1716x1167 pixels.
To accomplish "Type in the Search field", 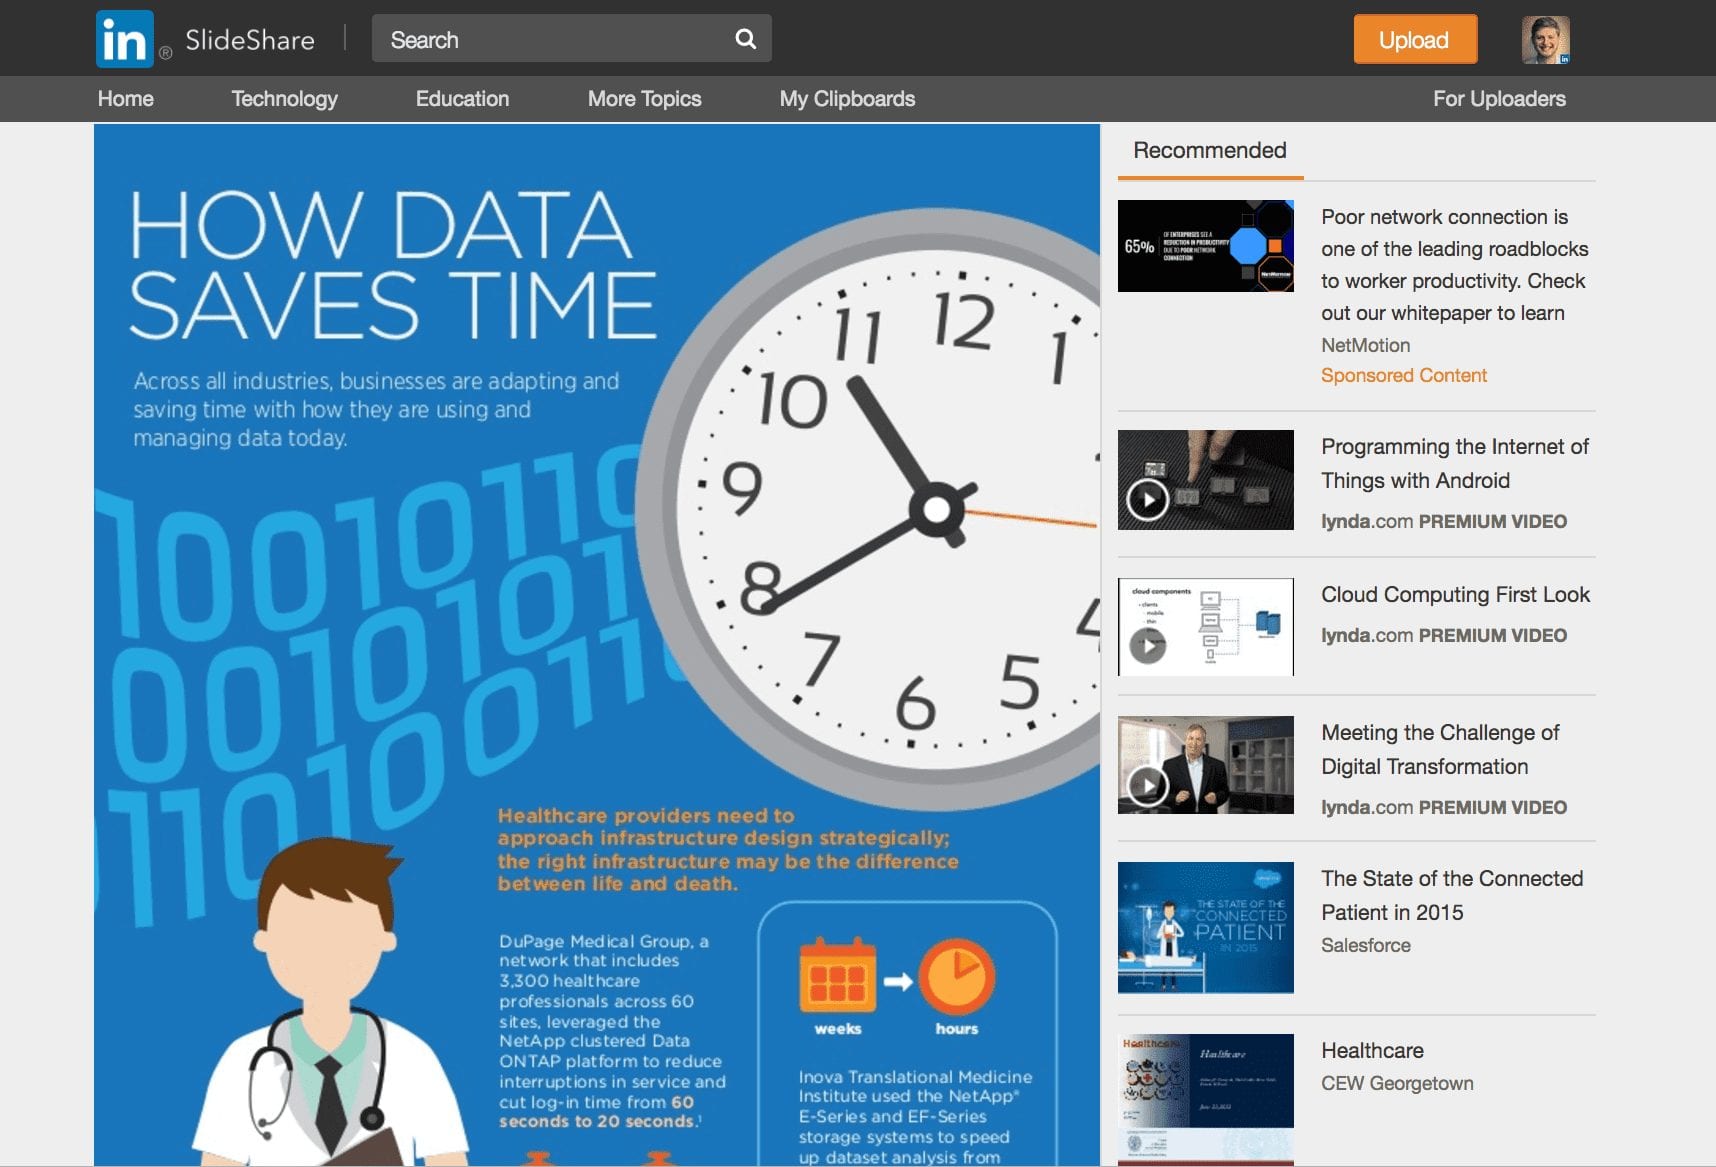I will (x=550, y=40).
